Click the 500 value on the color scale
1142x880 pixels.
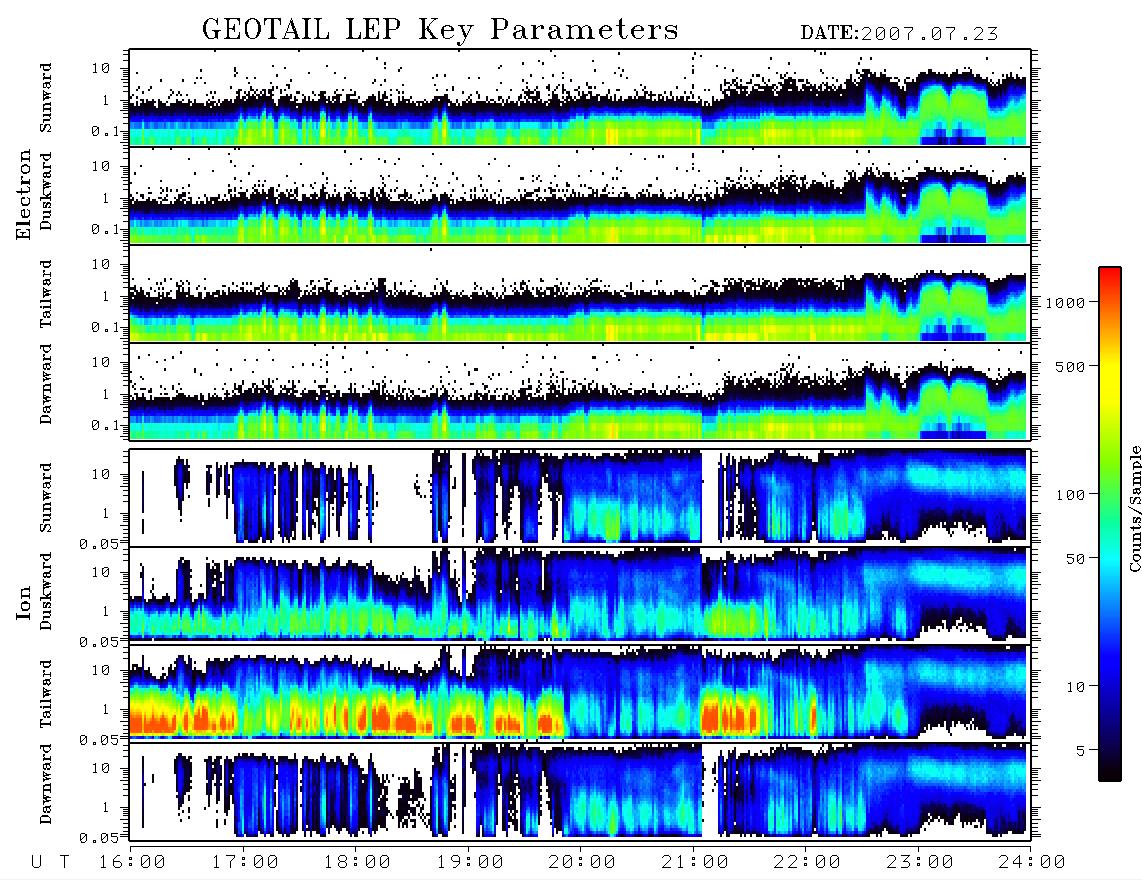coord(1070,366)
